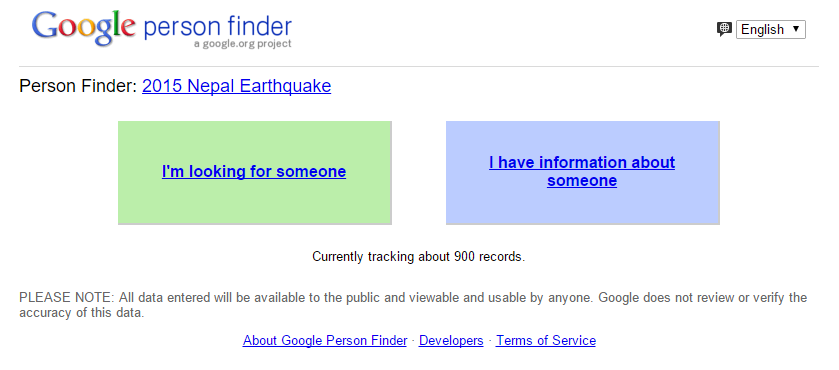Image resolution: width=839 pixels, height=370 pixels.
Task: Open About Google Person Finder link
Action: click(325, 341)
